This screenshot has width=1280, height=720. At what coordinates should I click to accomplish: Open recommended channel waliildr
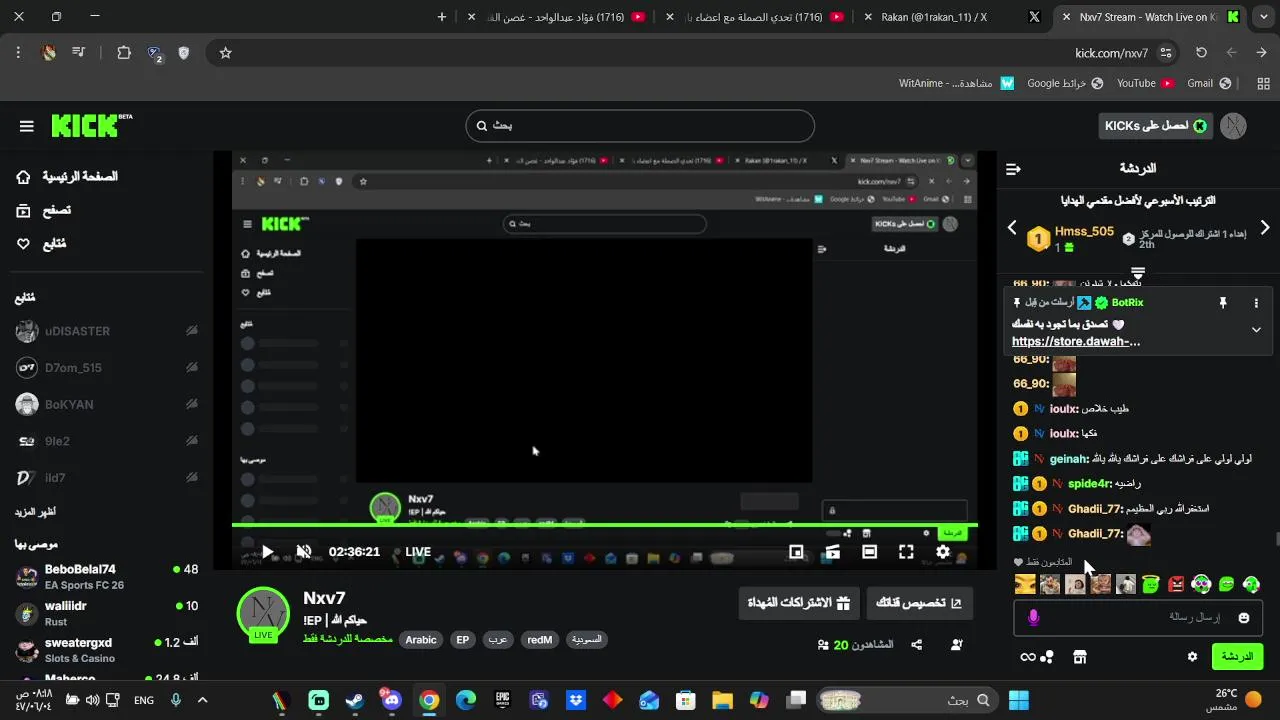click(x=106, y=614)
